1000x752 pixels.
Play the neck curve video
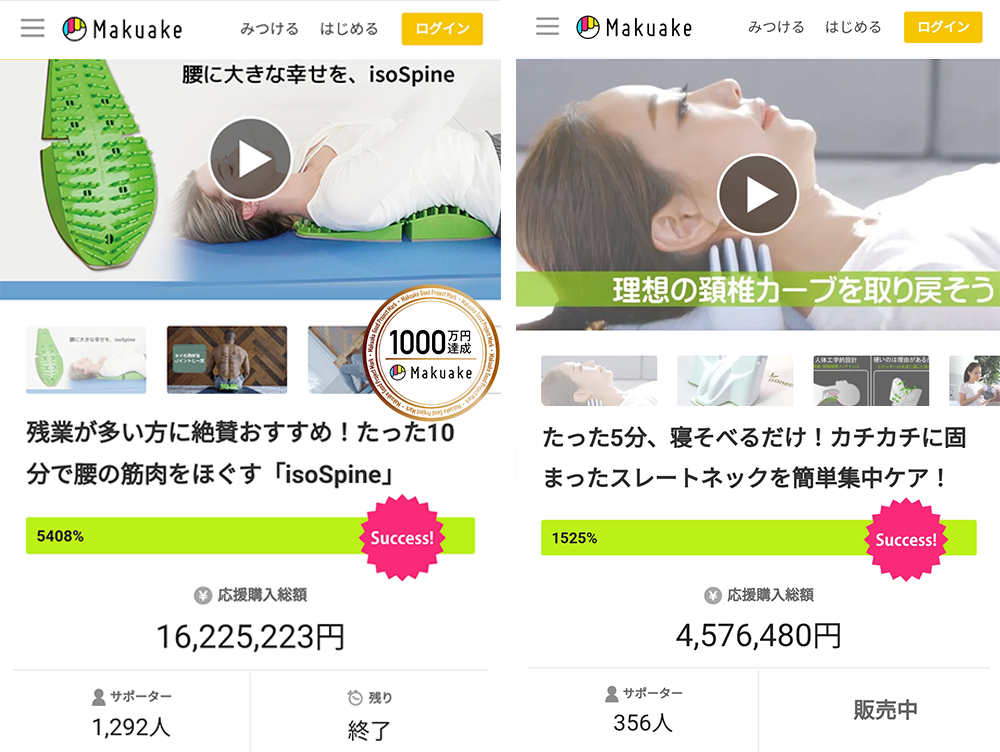coord(758,195)
